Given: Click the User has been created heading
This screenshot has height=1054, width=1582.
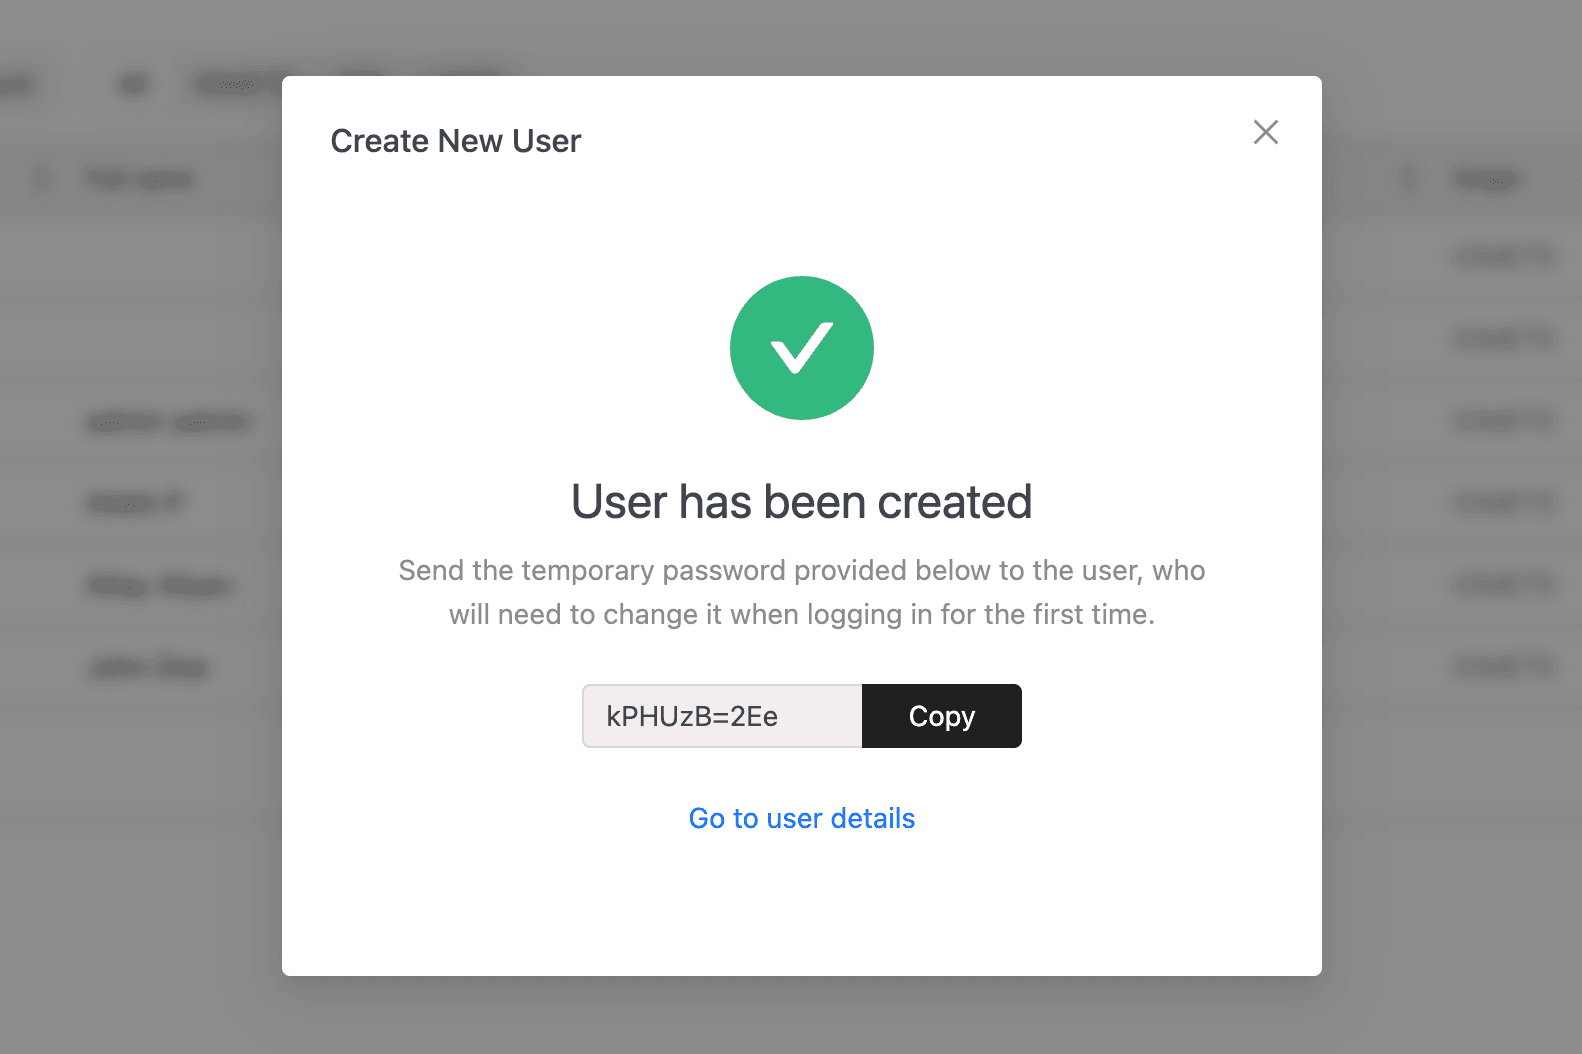Looking at the screenshot, I should (x=801, y=502).
